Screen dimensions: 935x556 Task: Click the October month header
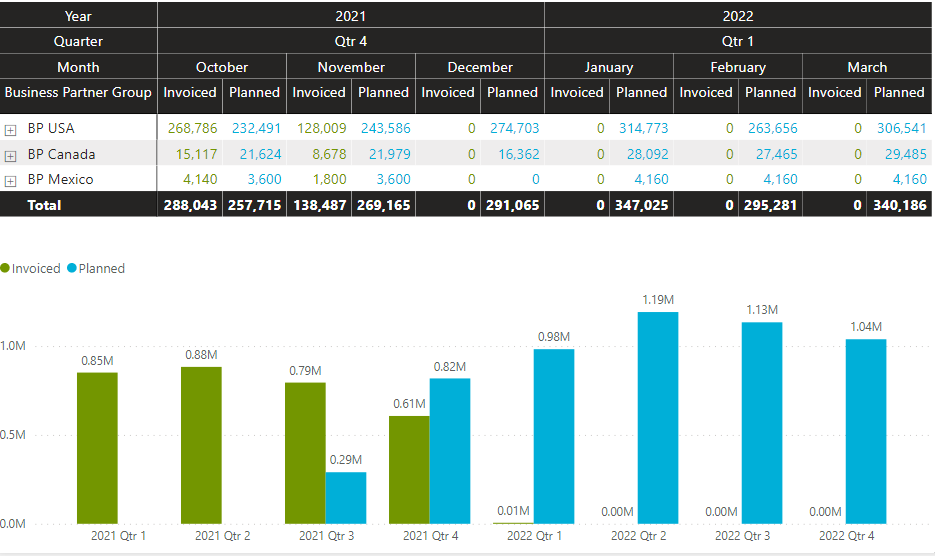222,67
